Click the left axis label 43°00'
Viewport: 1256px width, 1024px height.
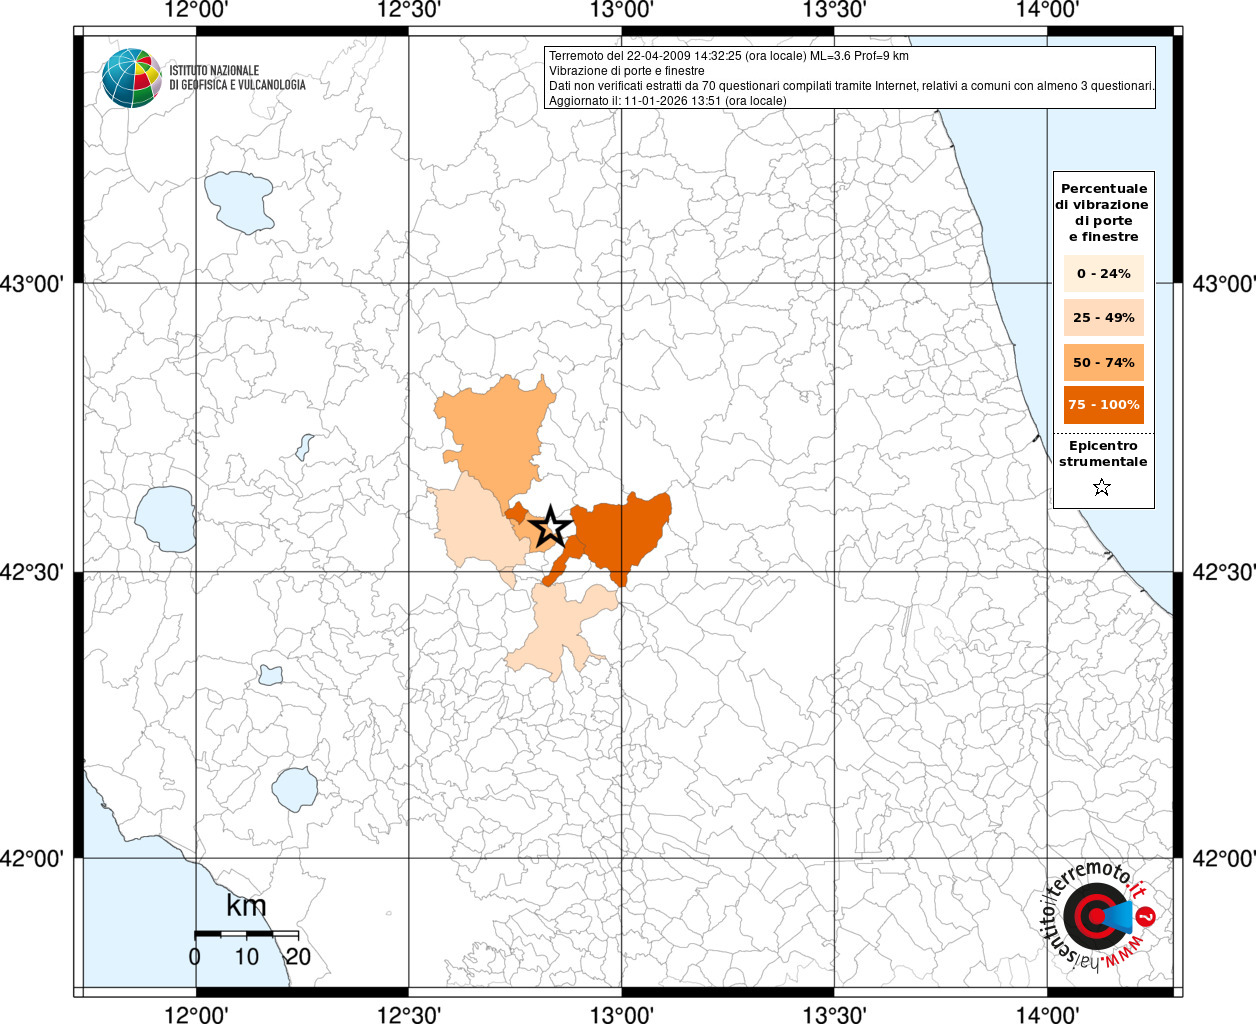pyautogui.click(x=31, y=283)
